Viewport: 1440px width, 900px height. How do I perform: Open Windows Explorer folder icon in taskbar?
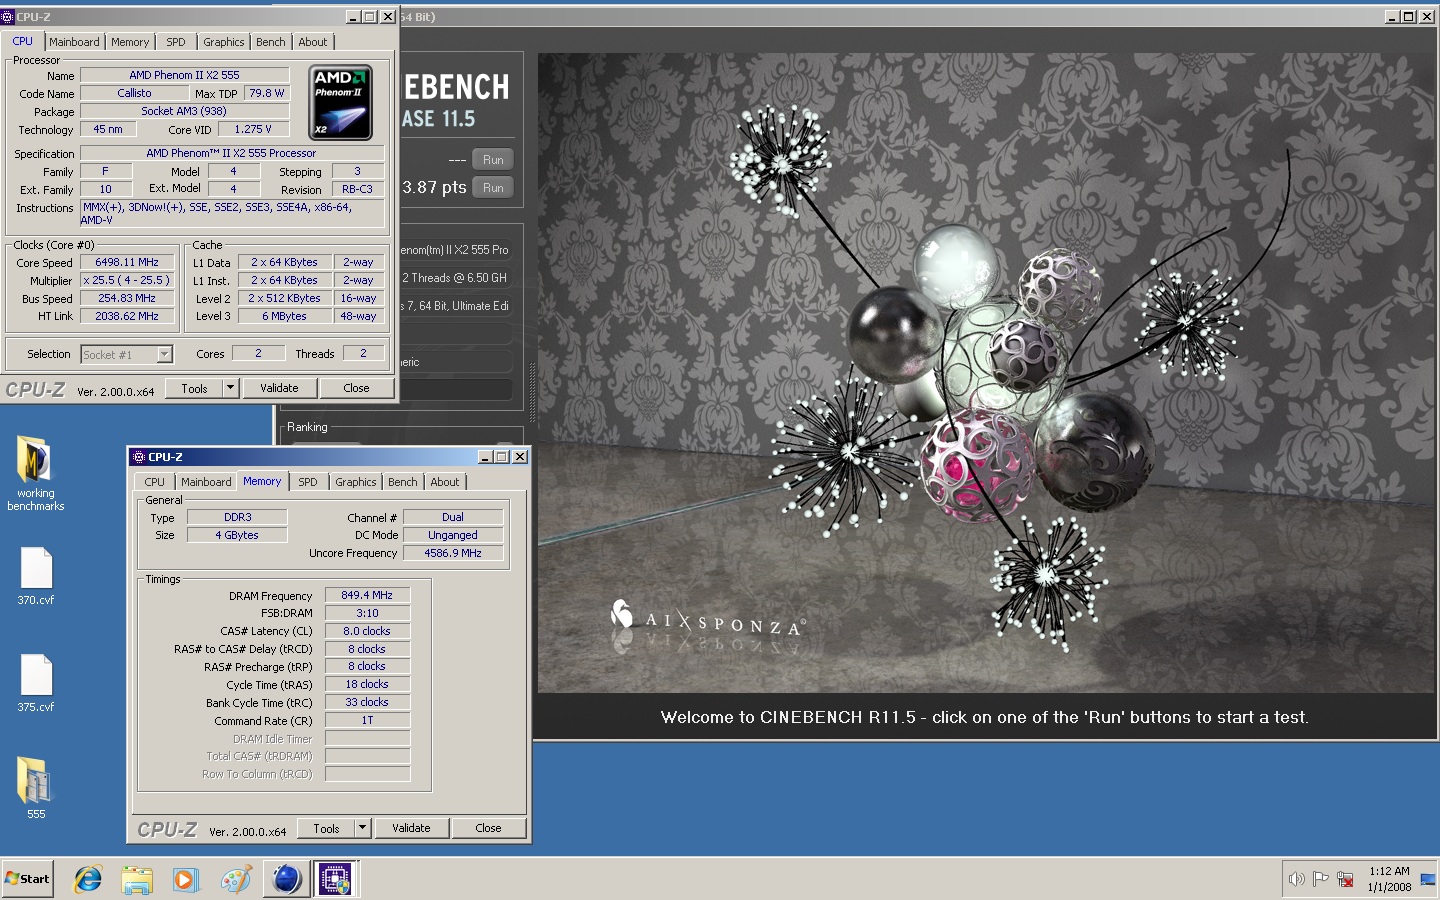coord(137,879)
